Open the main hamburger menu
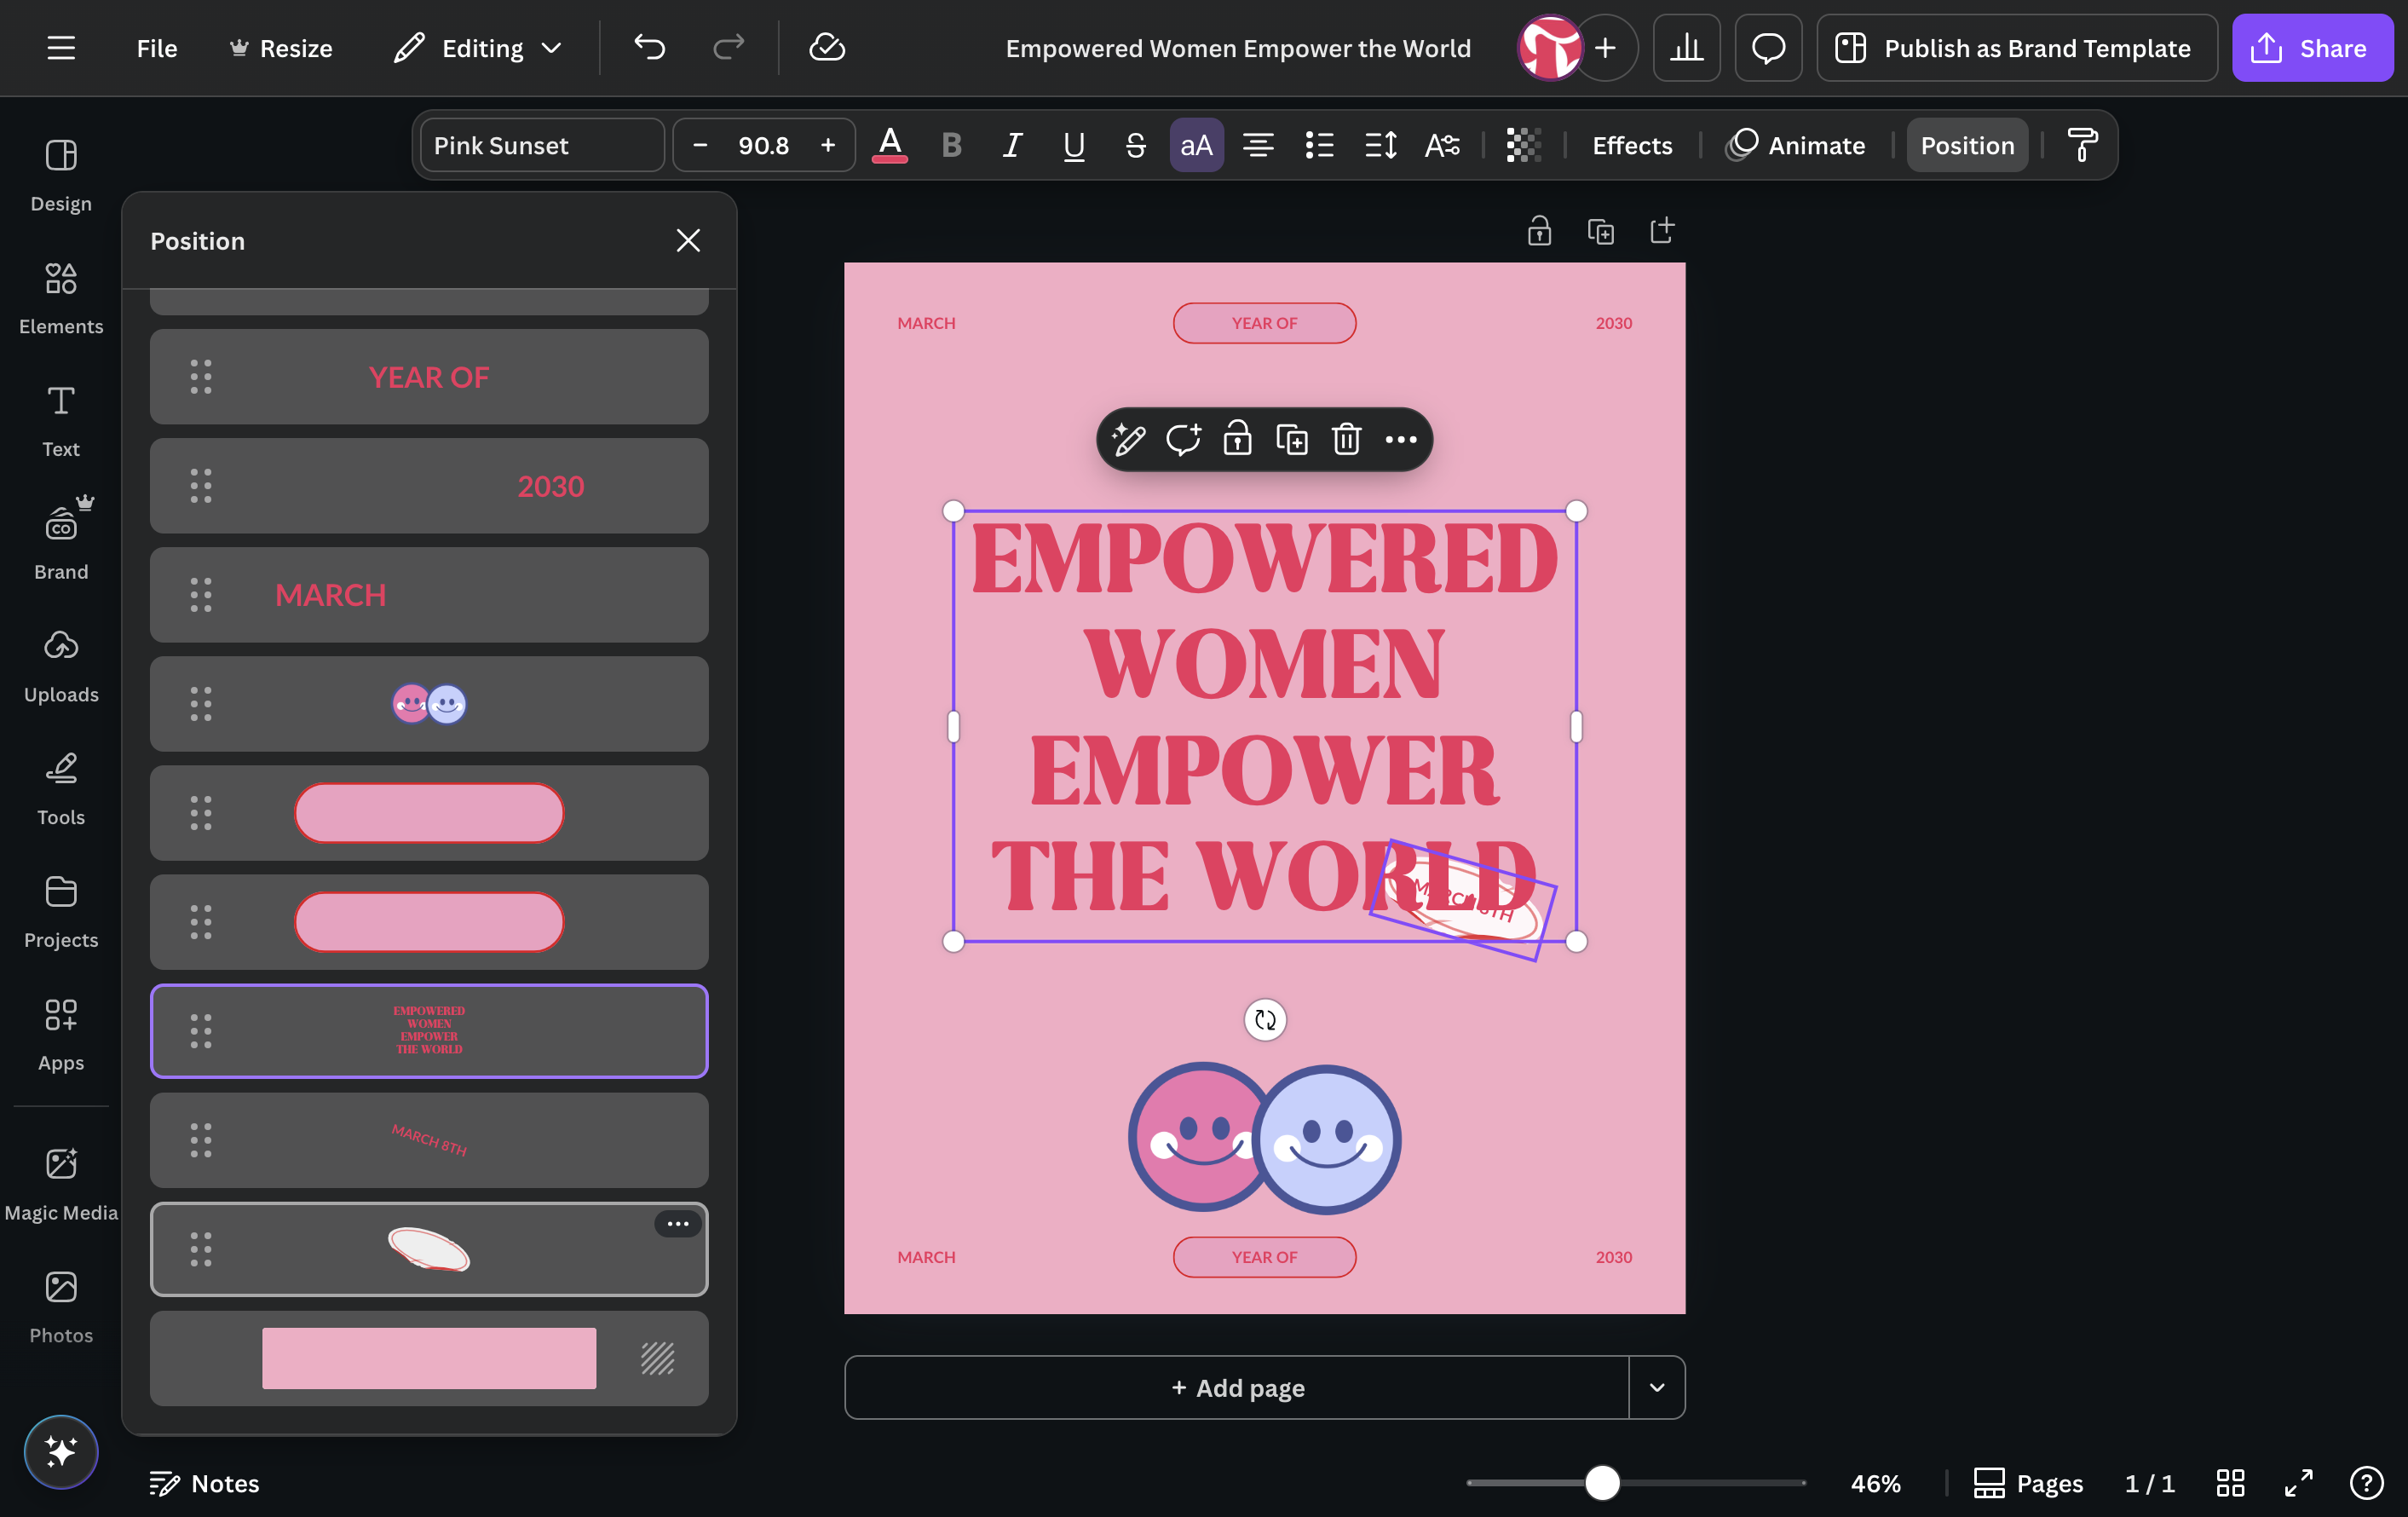 pyautogui.click(x=61, y=48)
